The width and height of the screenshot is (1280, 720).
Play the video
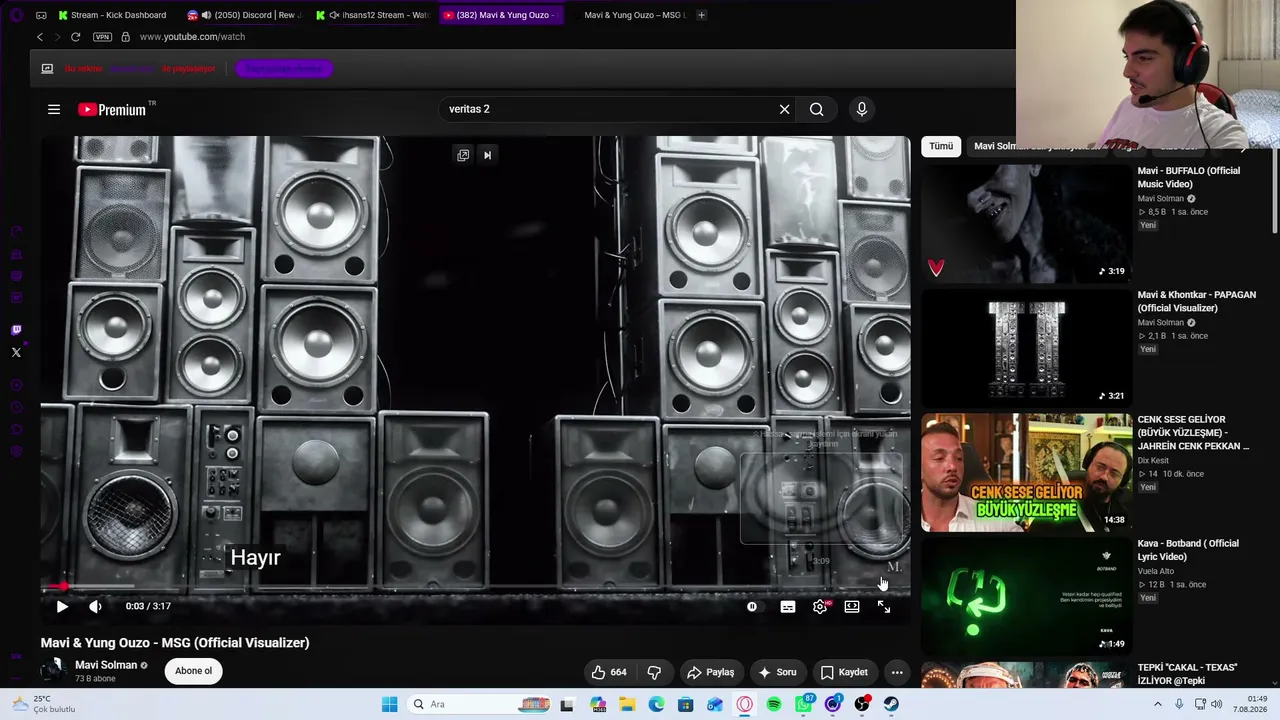tap(62, 606)
